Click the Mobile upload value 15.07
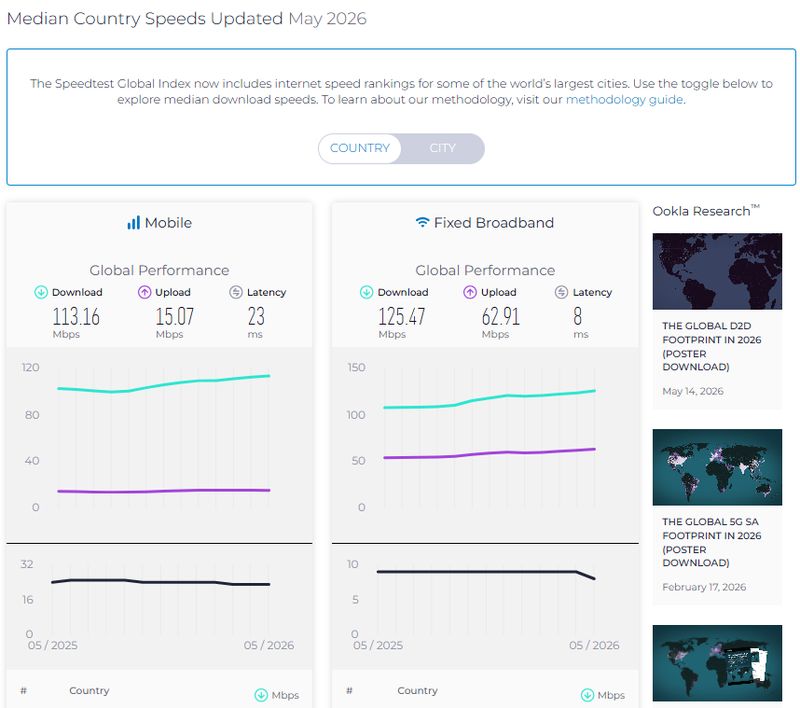The height and width of the screenshot is (708, 800). click(x=174, y=316)
